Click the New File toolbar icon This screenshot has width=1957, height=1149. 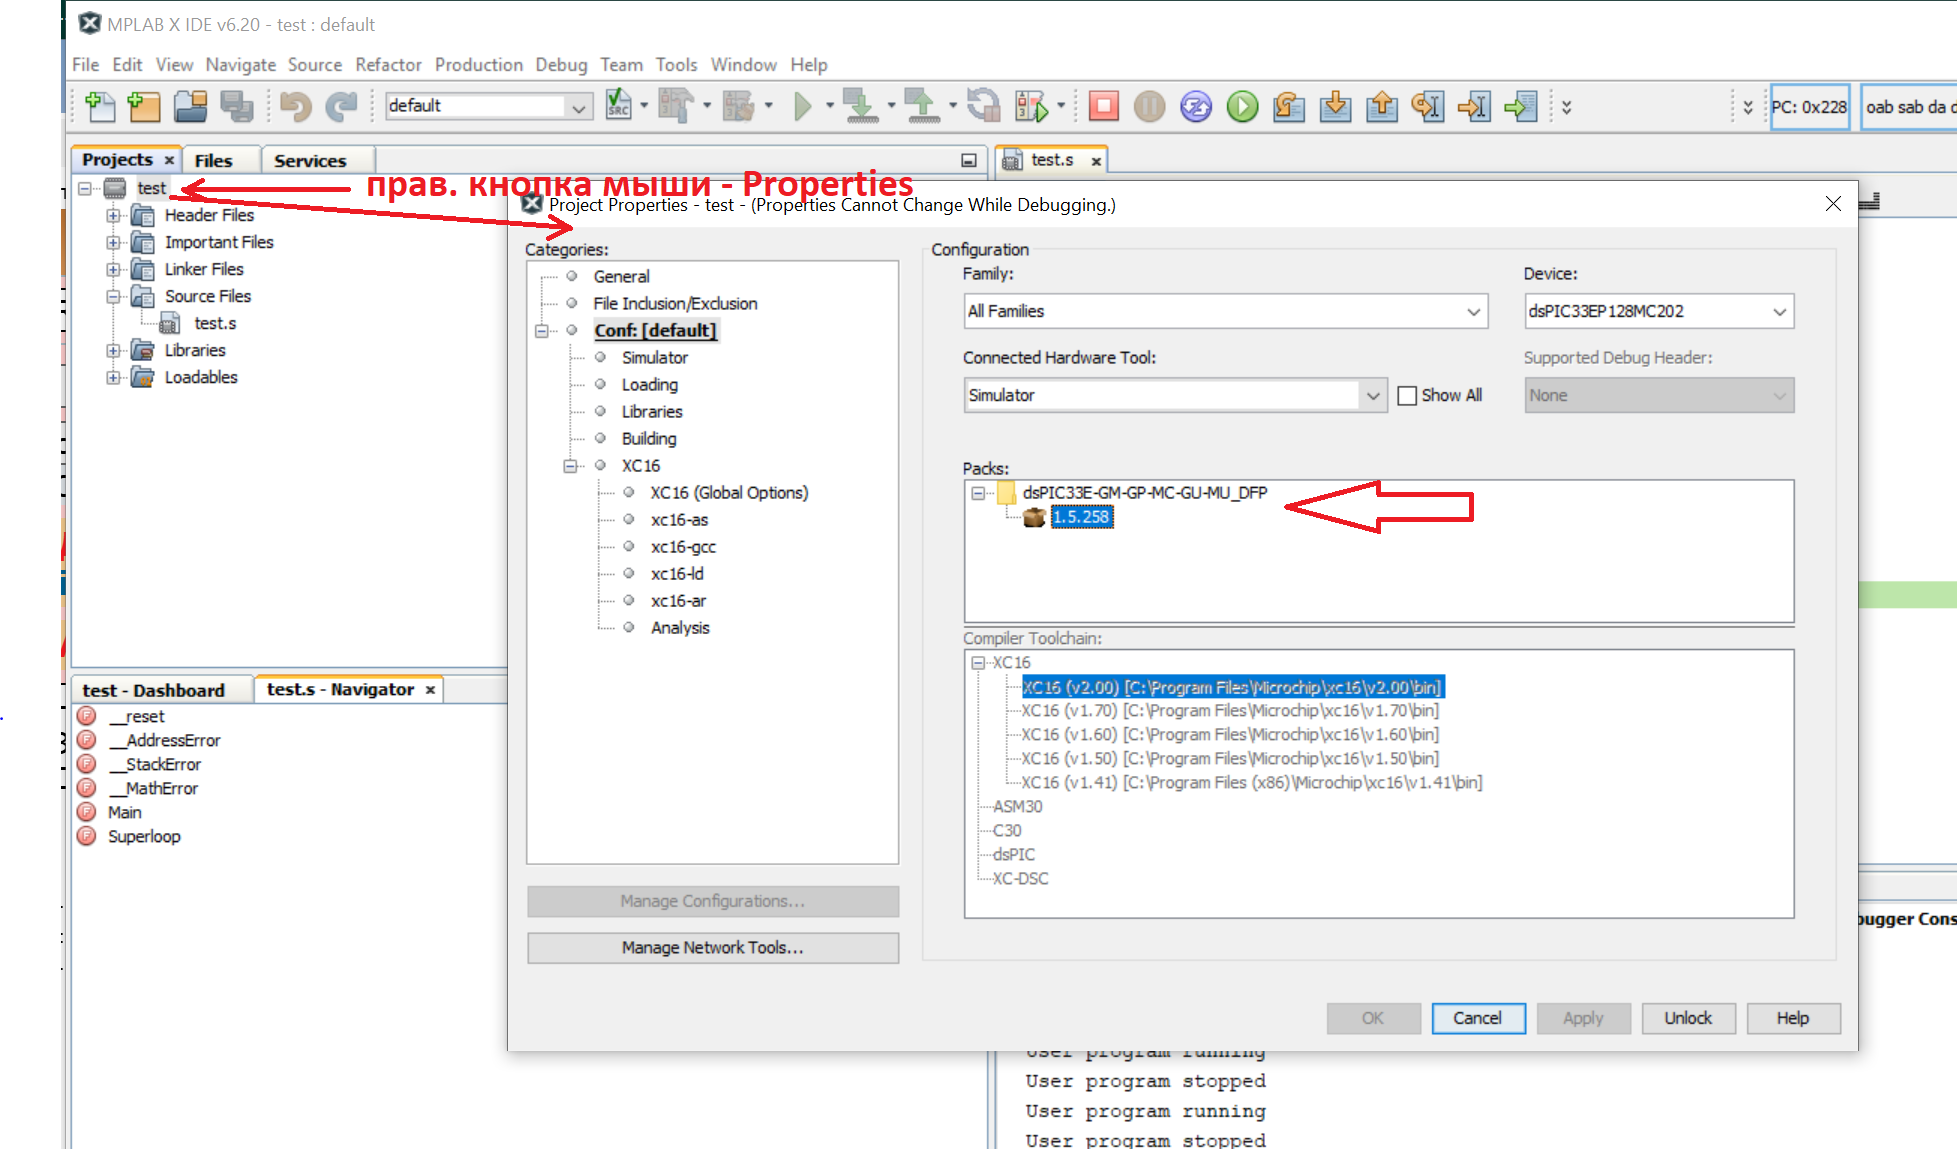click(x=100, y=106)
